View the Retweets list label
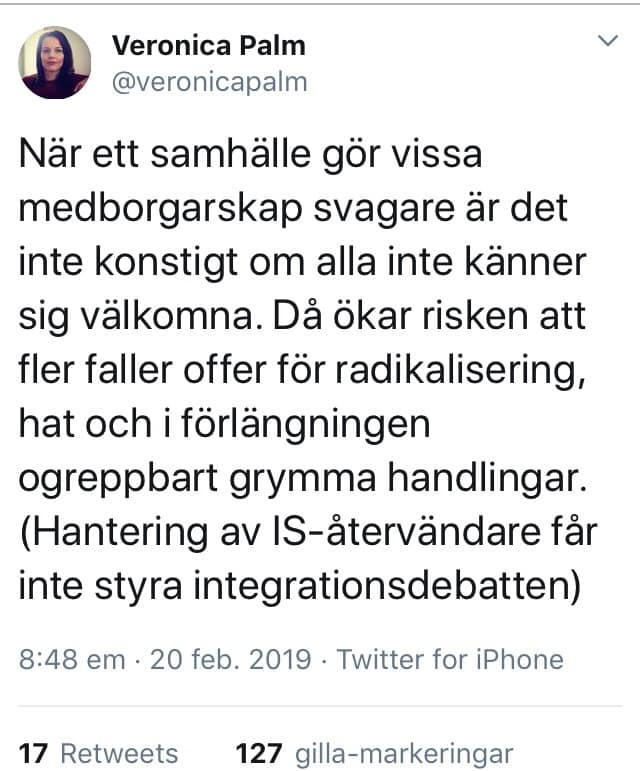 click(119, 753)
